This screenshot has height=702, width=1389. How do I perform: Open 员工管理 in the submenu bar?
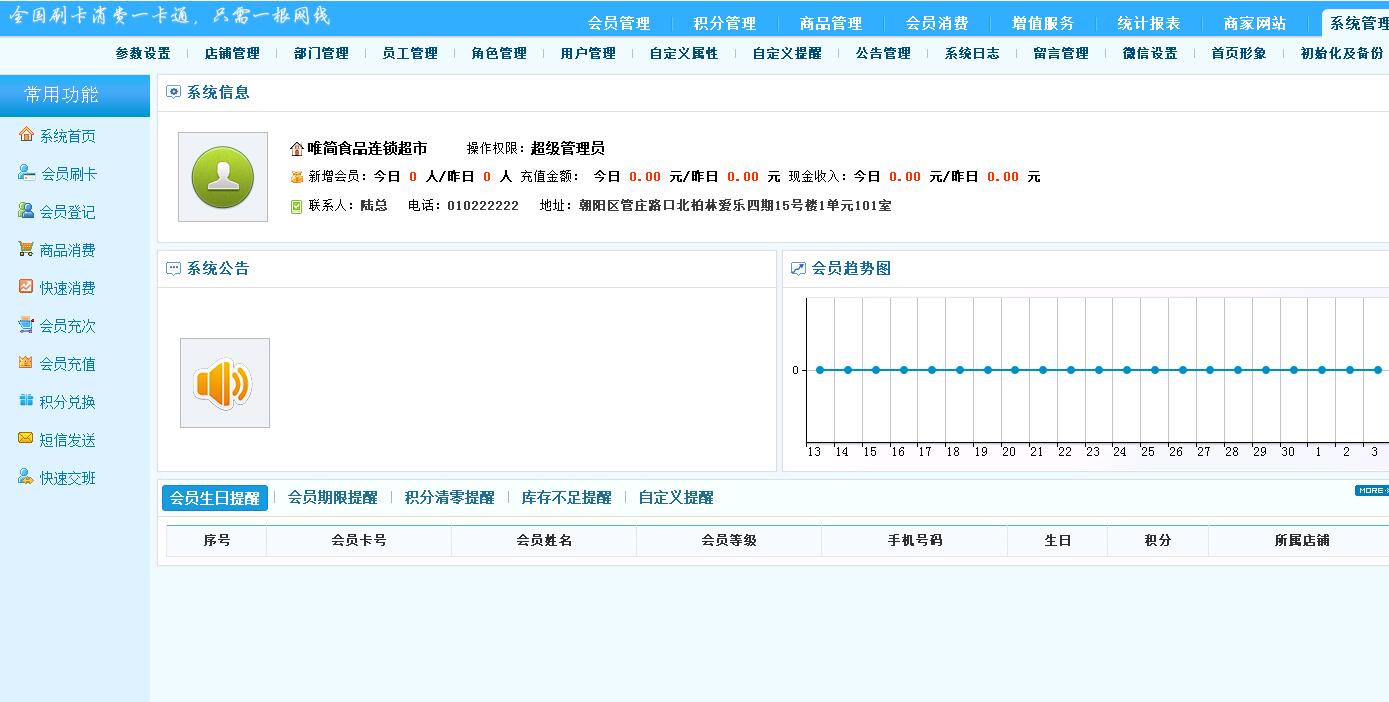coord(410,53)
